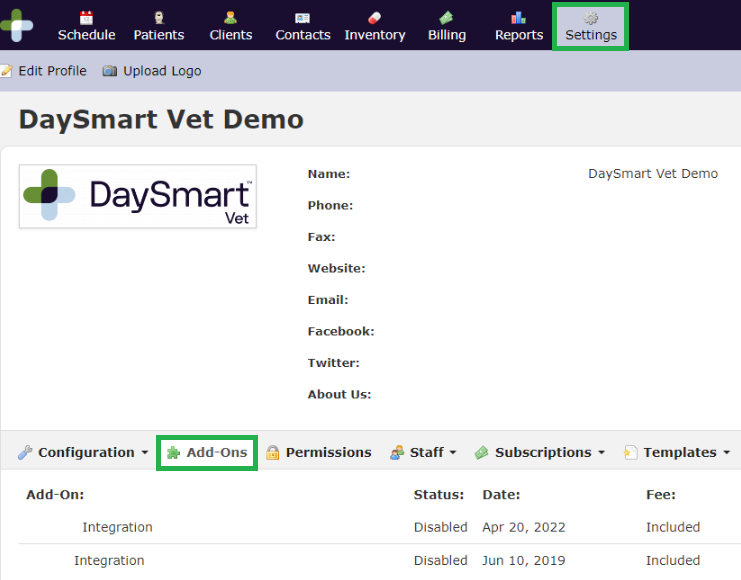
Task: Open the Contacts card icon
Action: (x=302, y=18)
